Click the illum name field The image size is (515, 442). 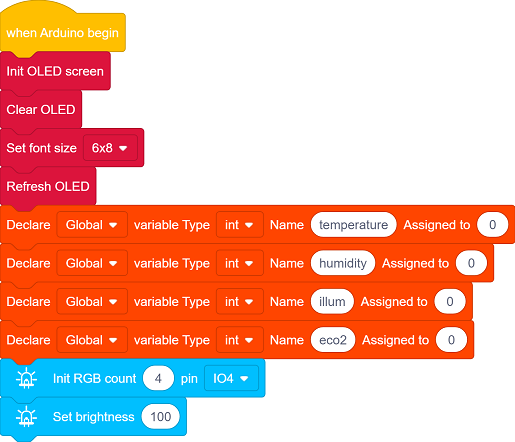pyautogui.click(x=332, y=302)
